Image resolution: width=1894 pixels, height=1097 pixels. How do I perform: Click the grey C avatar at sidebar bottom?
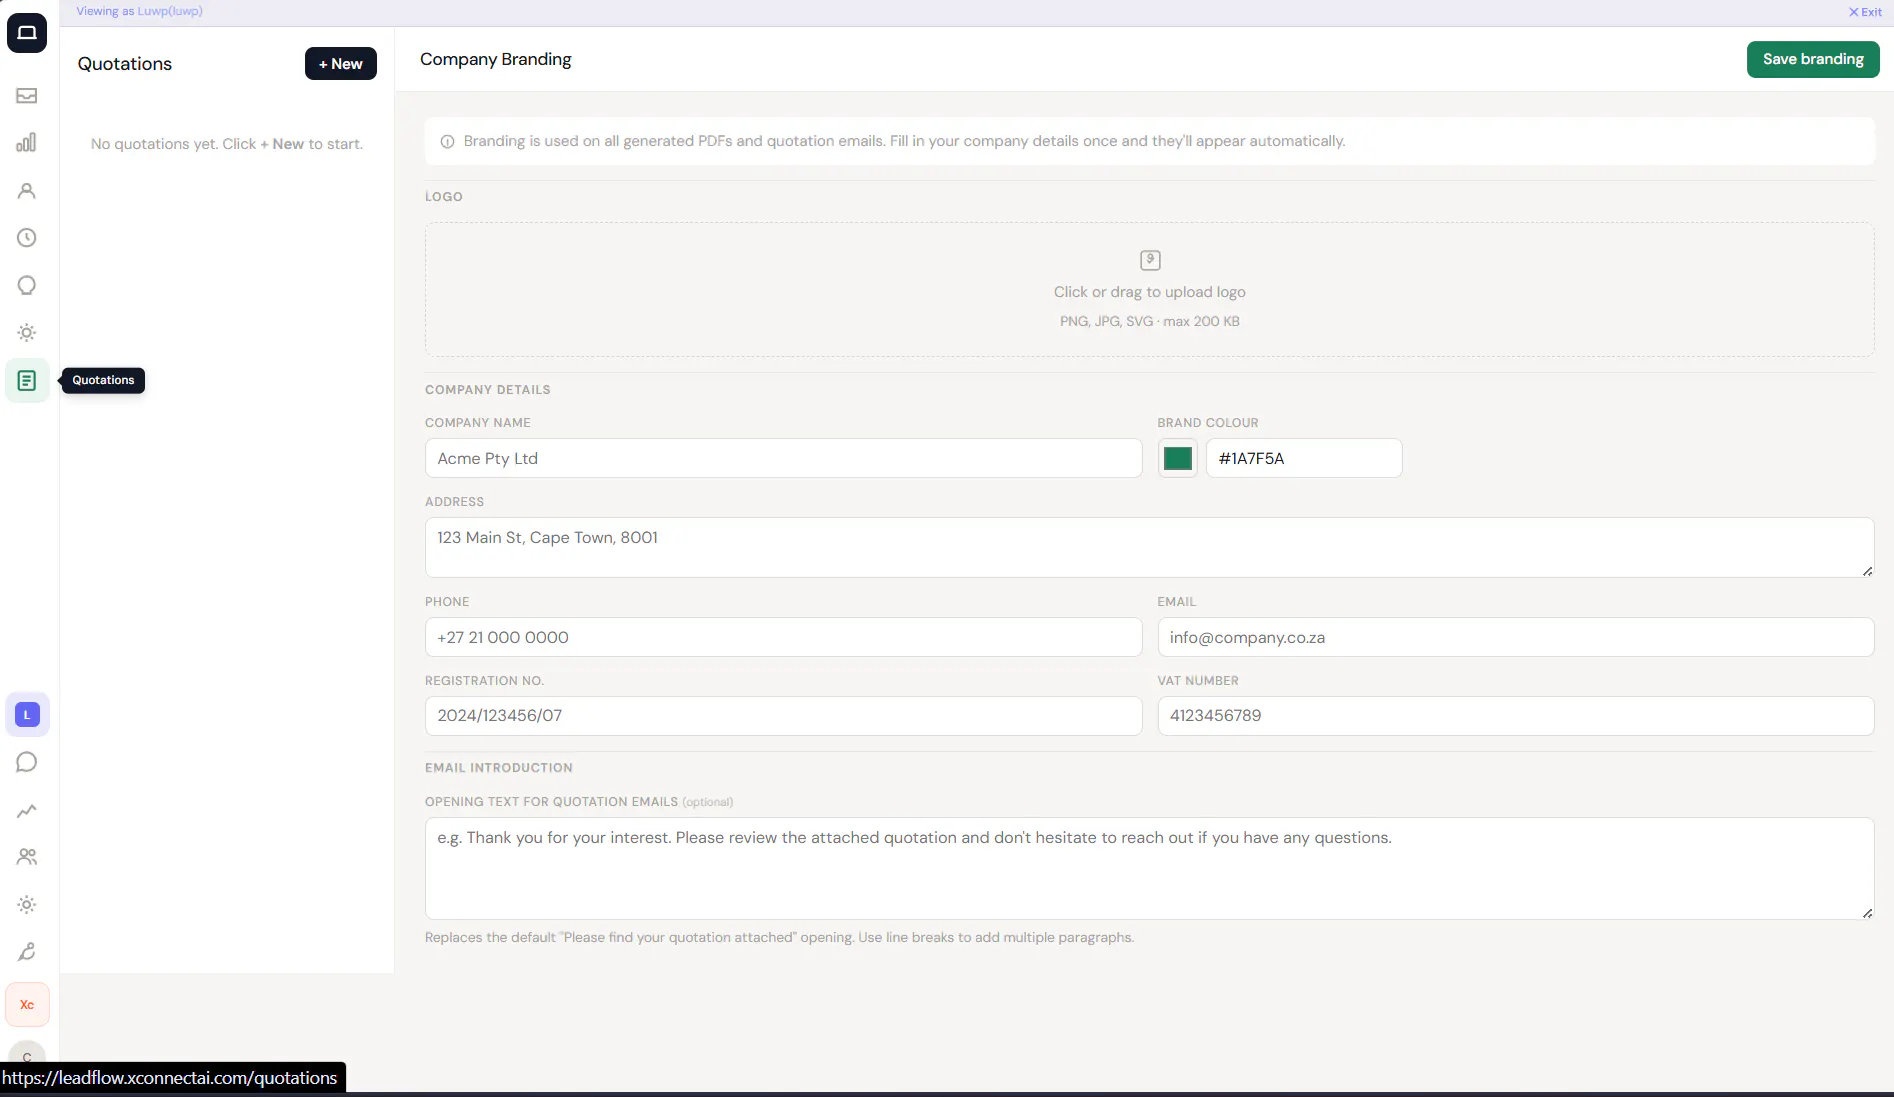tap(27, 1055)
